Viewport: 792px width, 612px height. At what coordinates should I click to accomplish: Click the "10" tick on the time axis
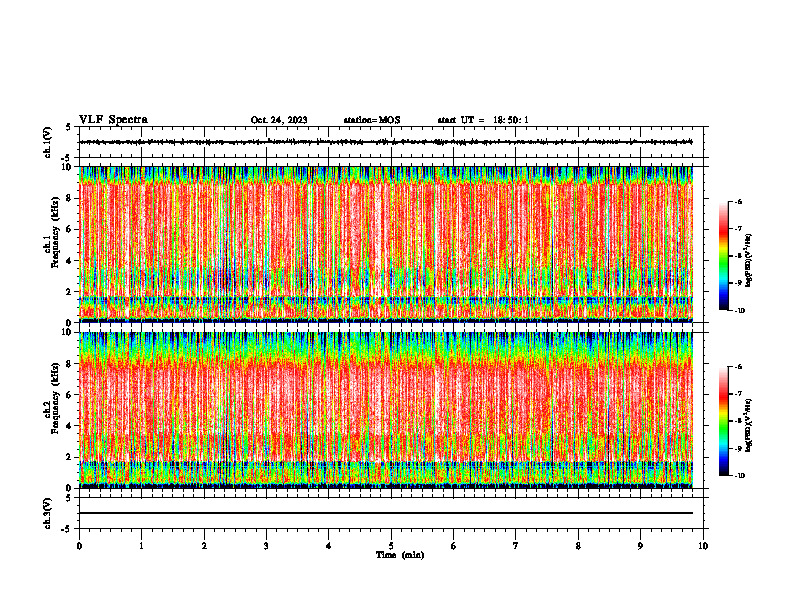(703, 546)
